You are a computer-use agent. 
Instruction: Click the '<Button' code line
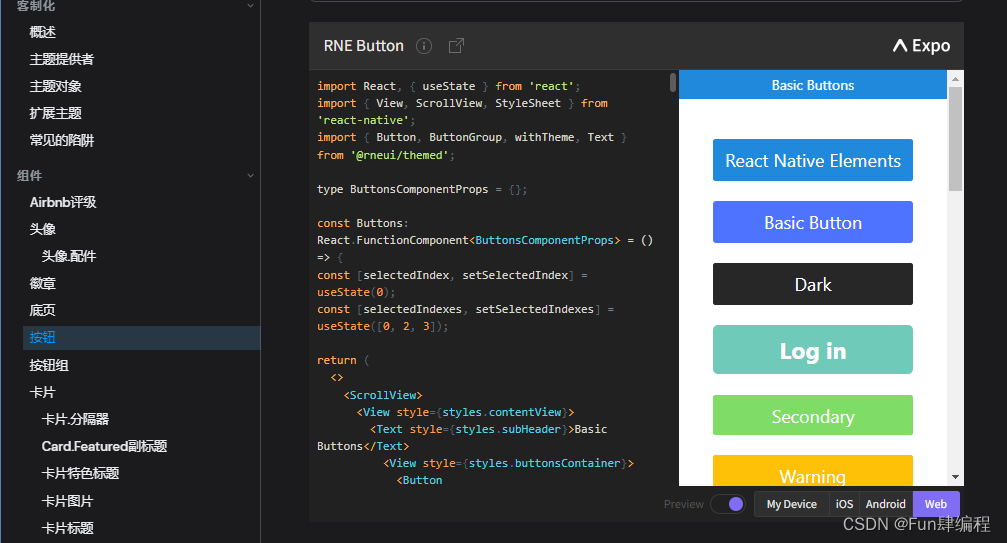point(419,480)
